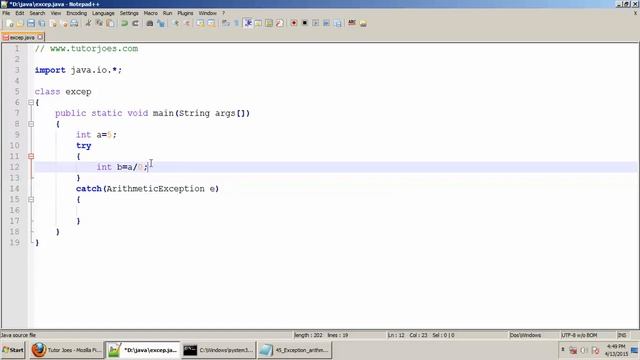Open the Search menu
Image resolution: width=640 pixels, height=360 pixels.
pos(37,13)
